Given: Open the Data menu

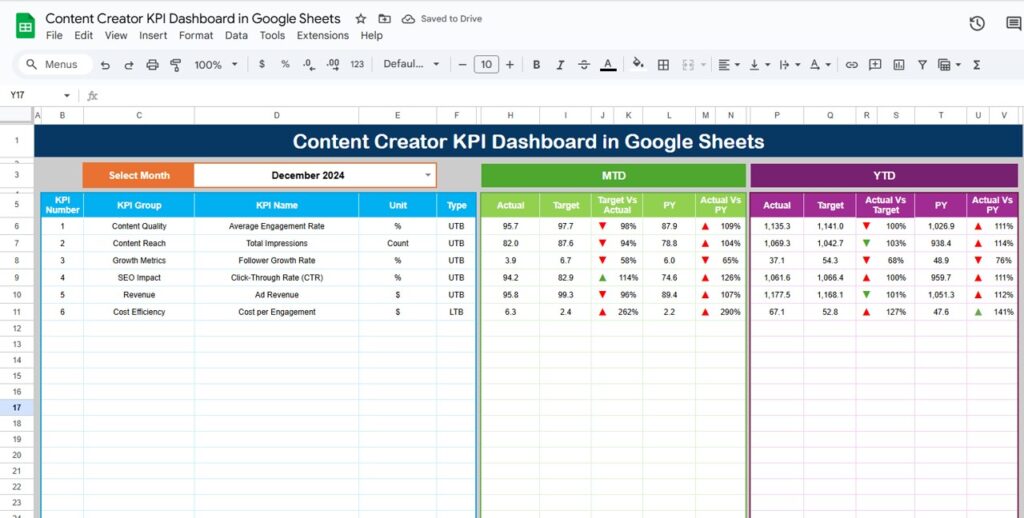Looking at the screenshot, I should (236, 35).
